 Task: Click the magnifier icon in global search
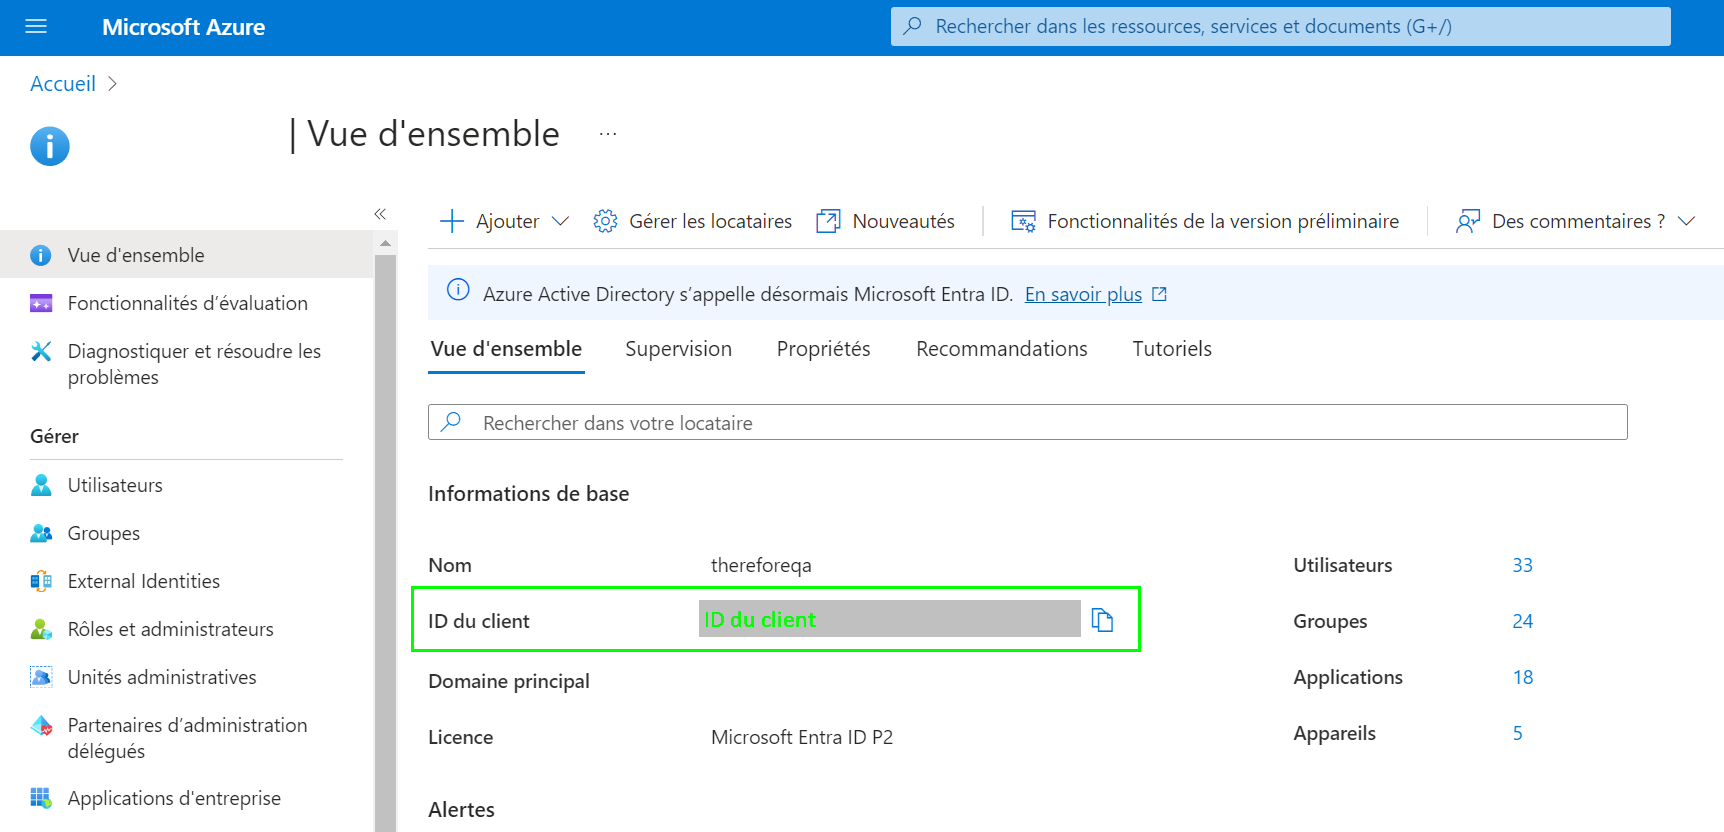912,26
